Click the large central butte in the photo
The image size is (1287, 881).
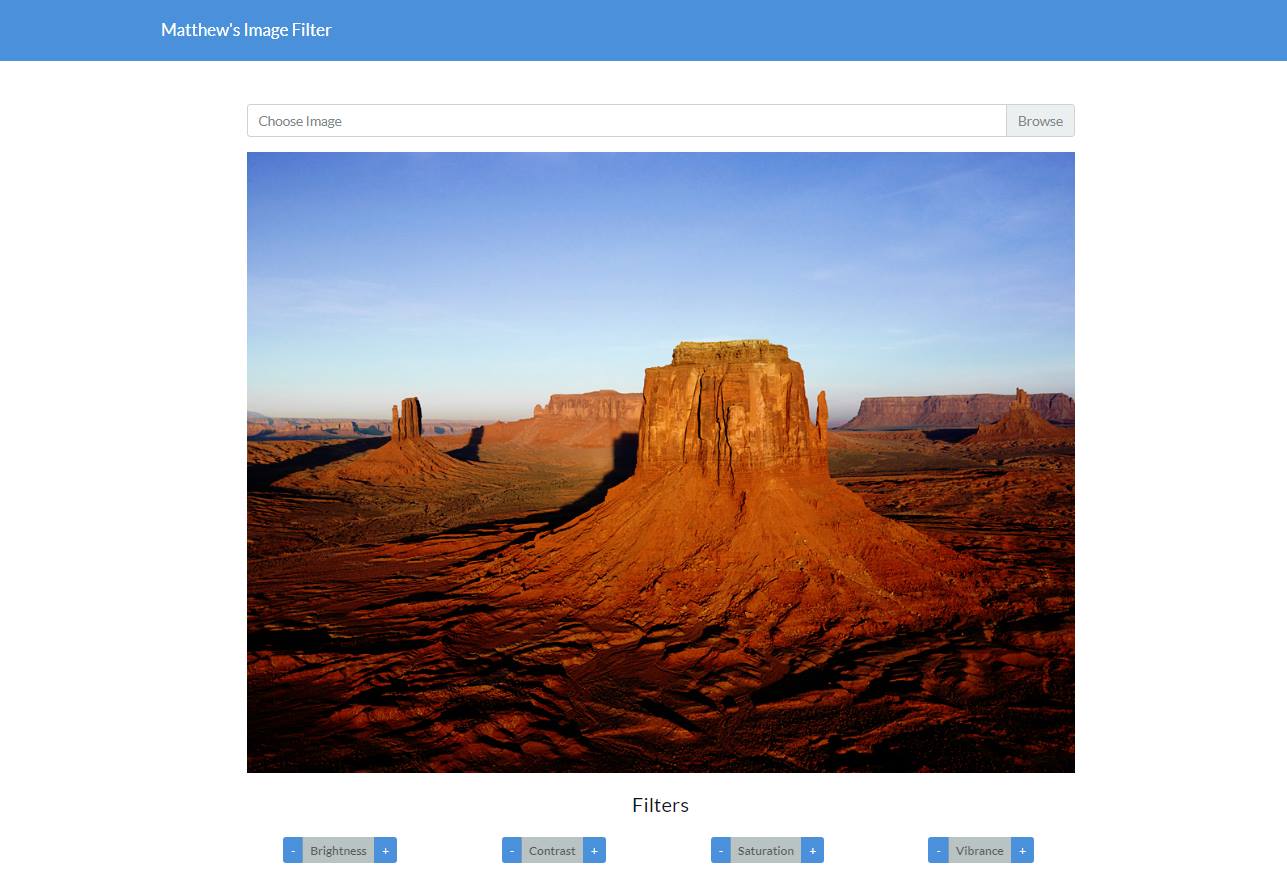click(x=730, y=410)
